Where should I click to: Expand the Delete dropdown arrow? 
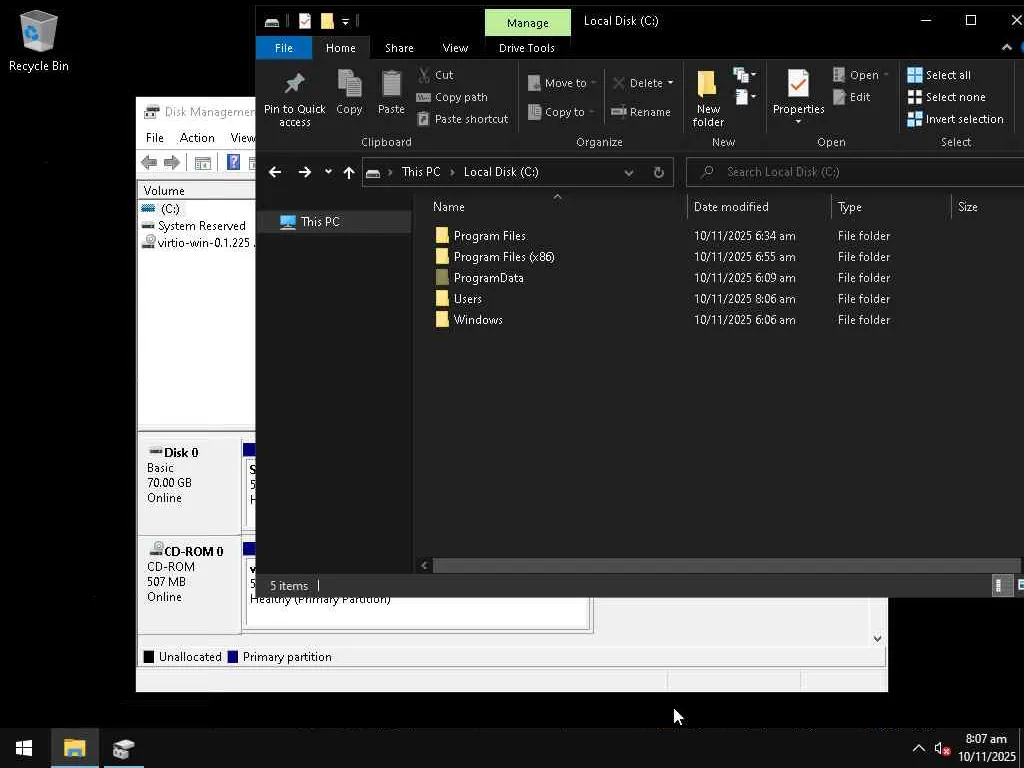point(670,83)
